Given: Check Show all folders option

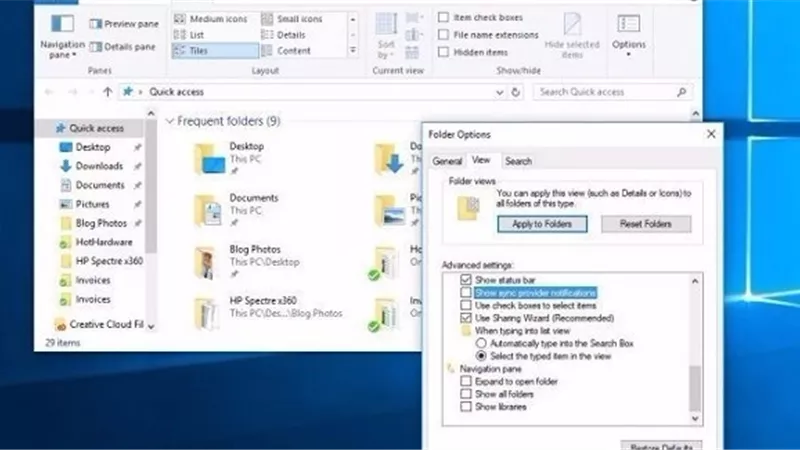Looking at the screenshot, I should click(465, 394).
